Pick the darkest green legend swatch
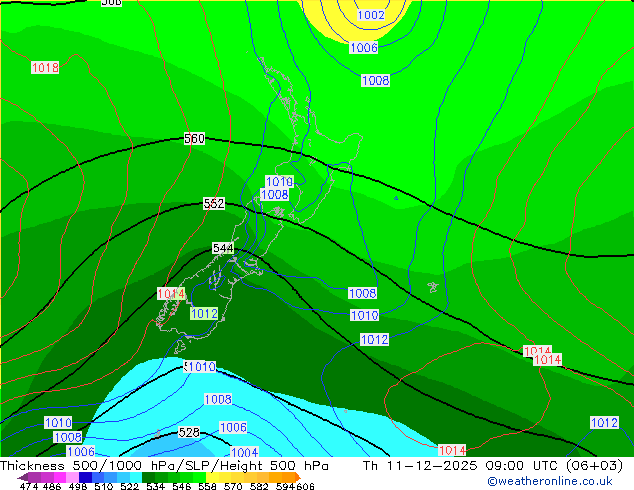 [148, 477]
